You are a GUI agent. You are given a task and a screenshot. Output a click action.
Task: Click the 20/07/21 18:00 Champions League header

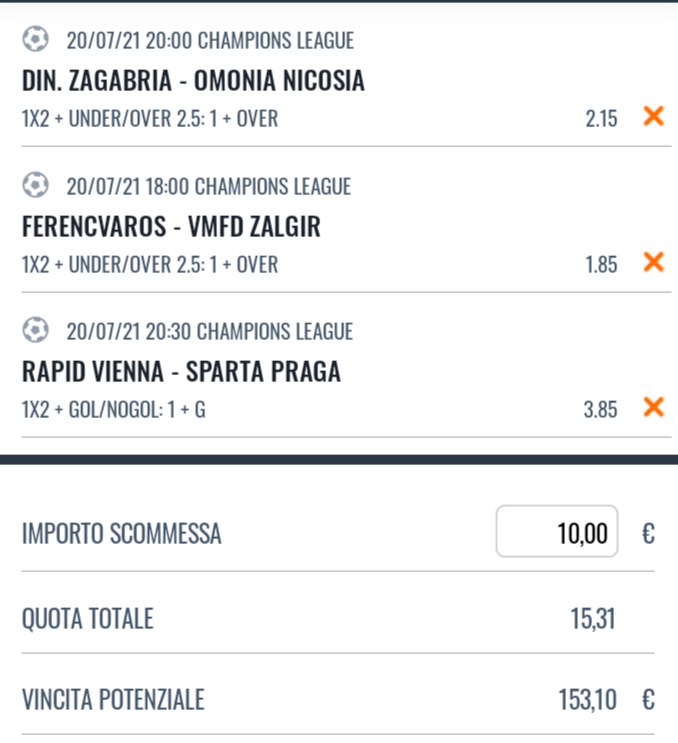point(208,186)
